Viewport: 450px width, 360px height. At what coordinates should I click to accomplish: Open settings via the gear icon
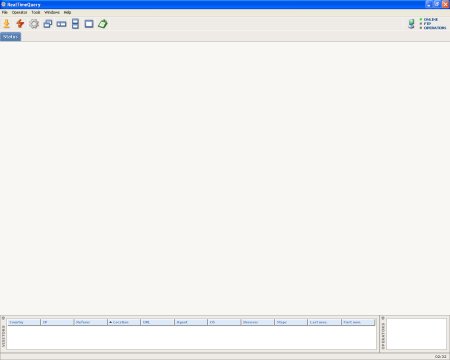pos(34,24)
